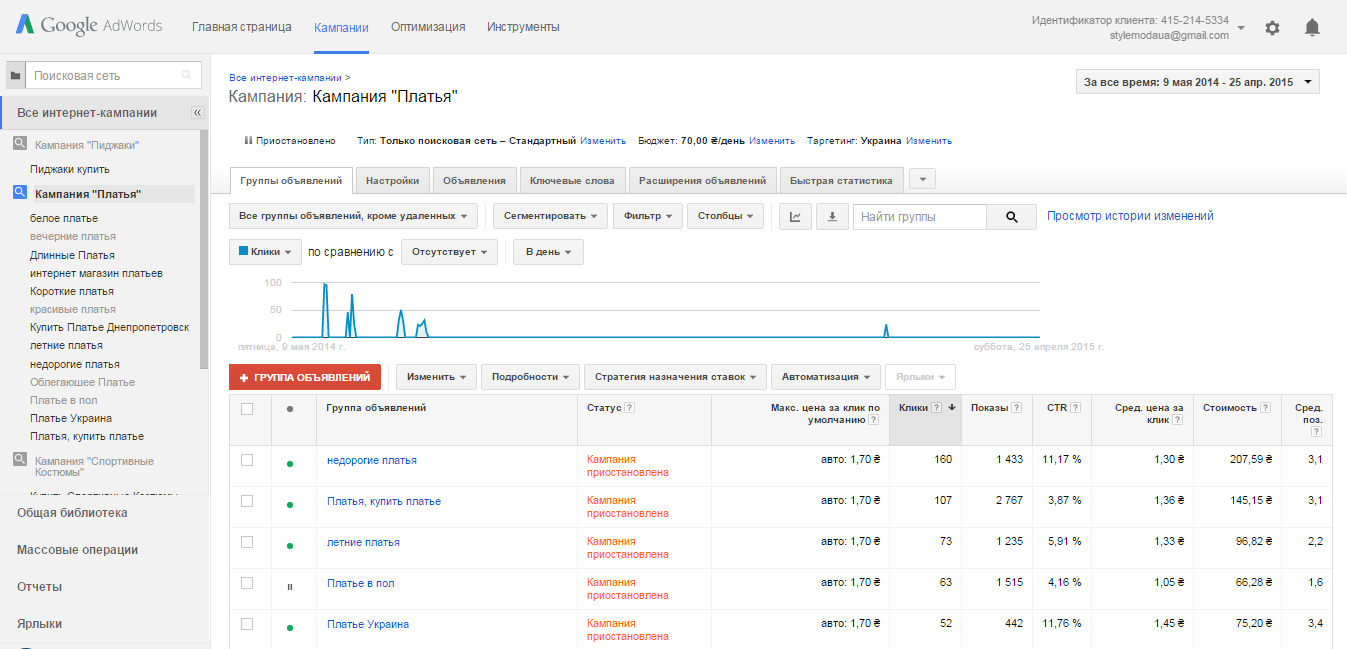Open the Сегментировать dropdown
The image size is (1347, 649).
click(550, 216)
